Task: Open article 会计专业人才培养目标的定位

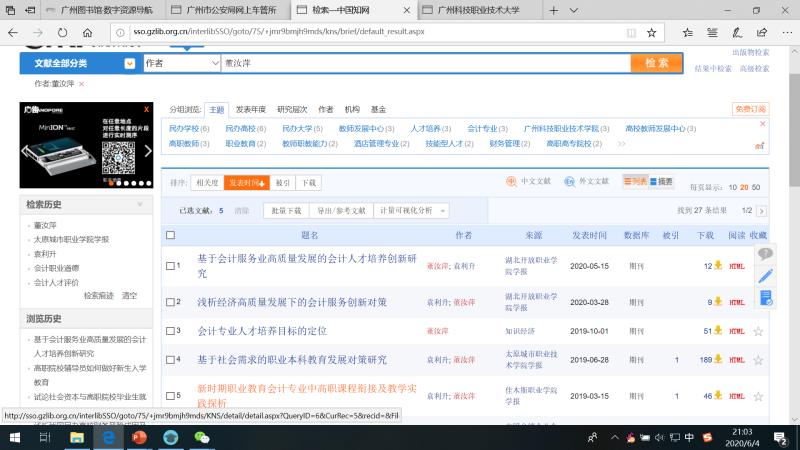Action: 262,331
